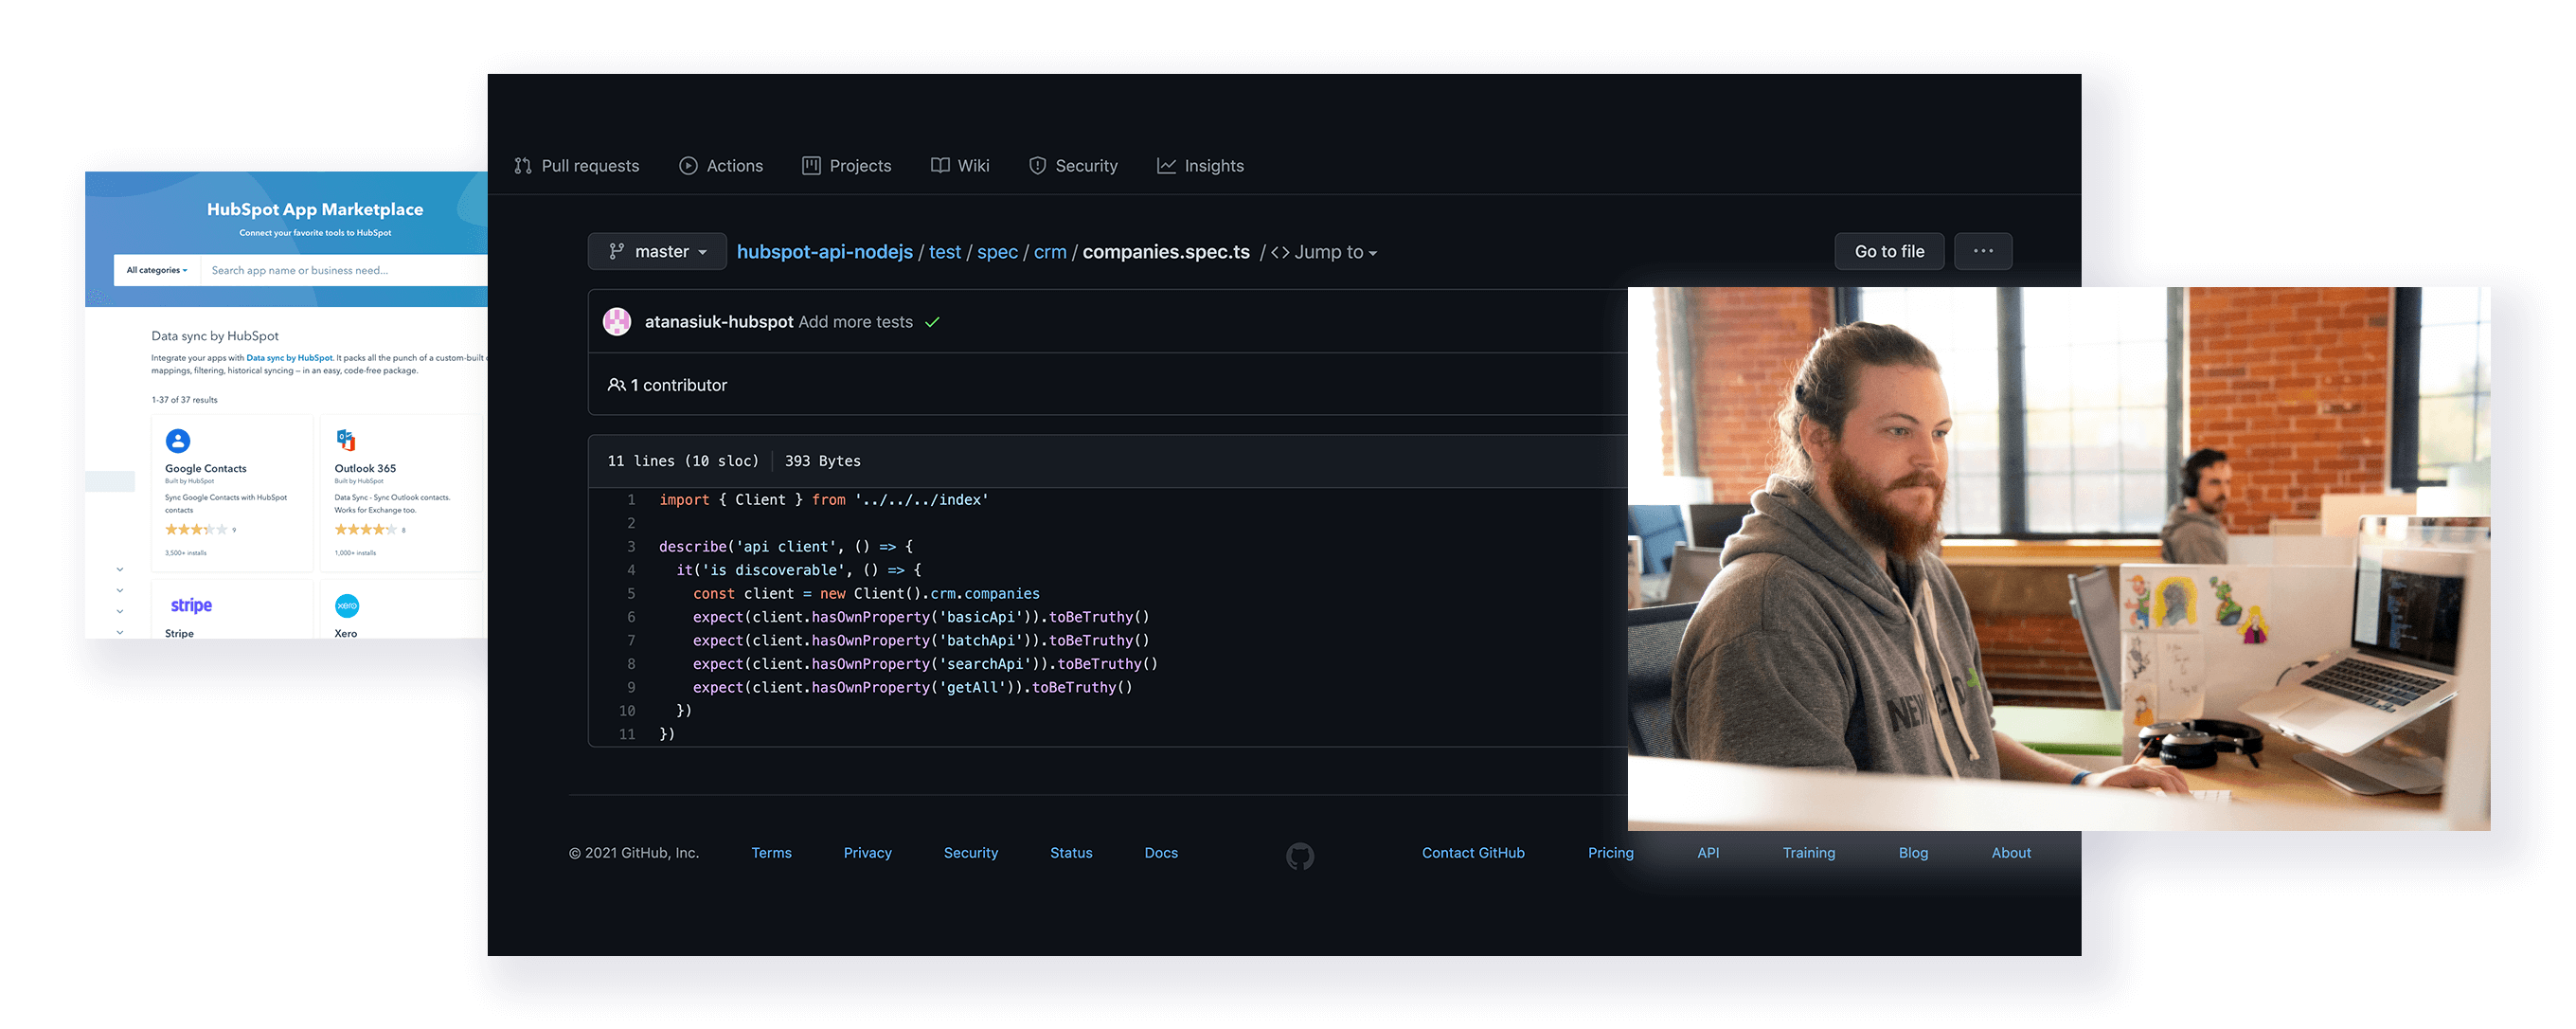
Task: Click the Pull requests icon
Action: coord(523,166)
